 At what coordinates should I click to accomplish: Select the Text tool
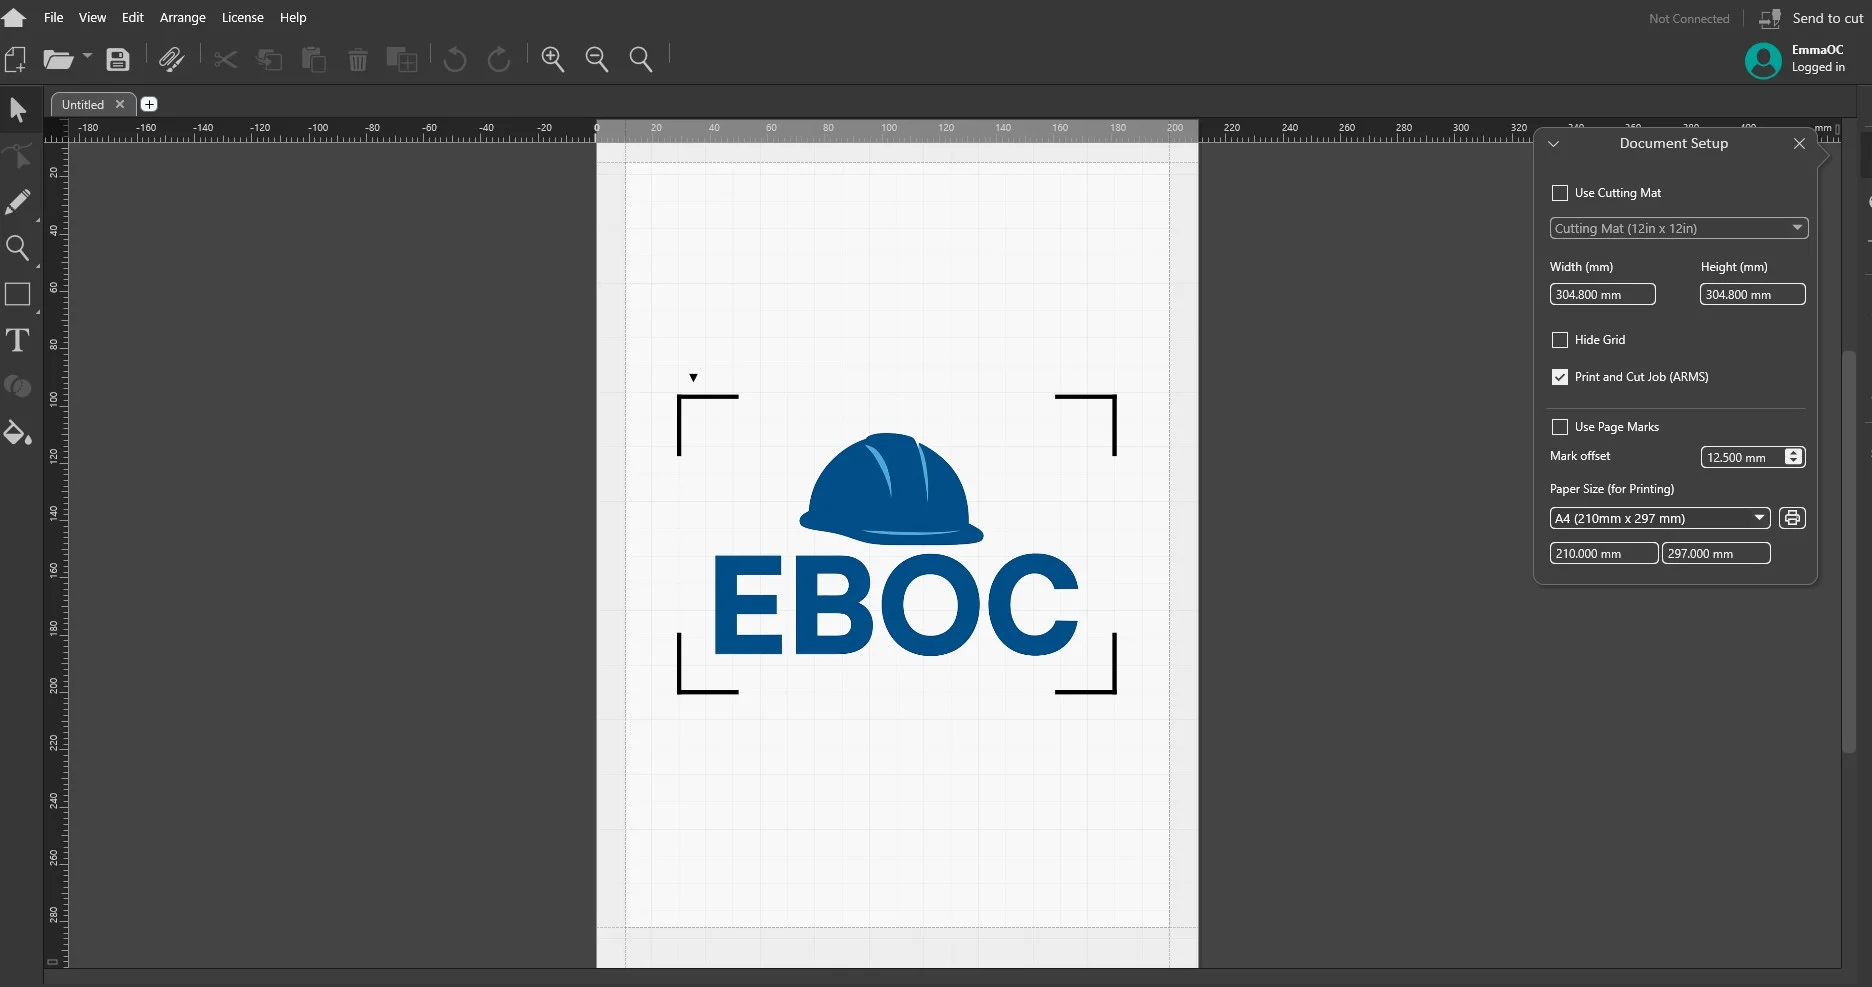pyautogui.click(x=18, y=340)
